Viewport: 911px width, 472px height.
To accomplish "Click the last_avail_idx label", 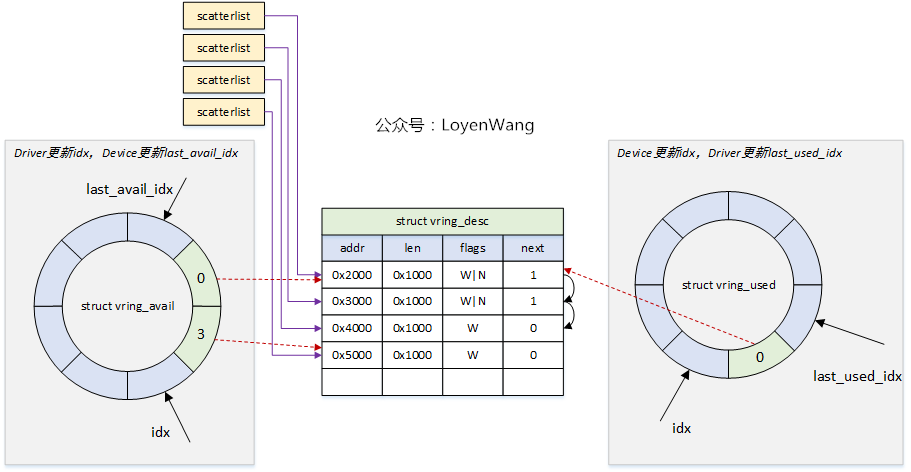I will click(133, 190).
